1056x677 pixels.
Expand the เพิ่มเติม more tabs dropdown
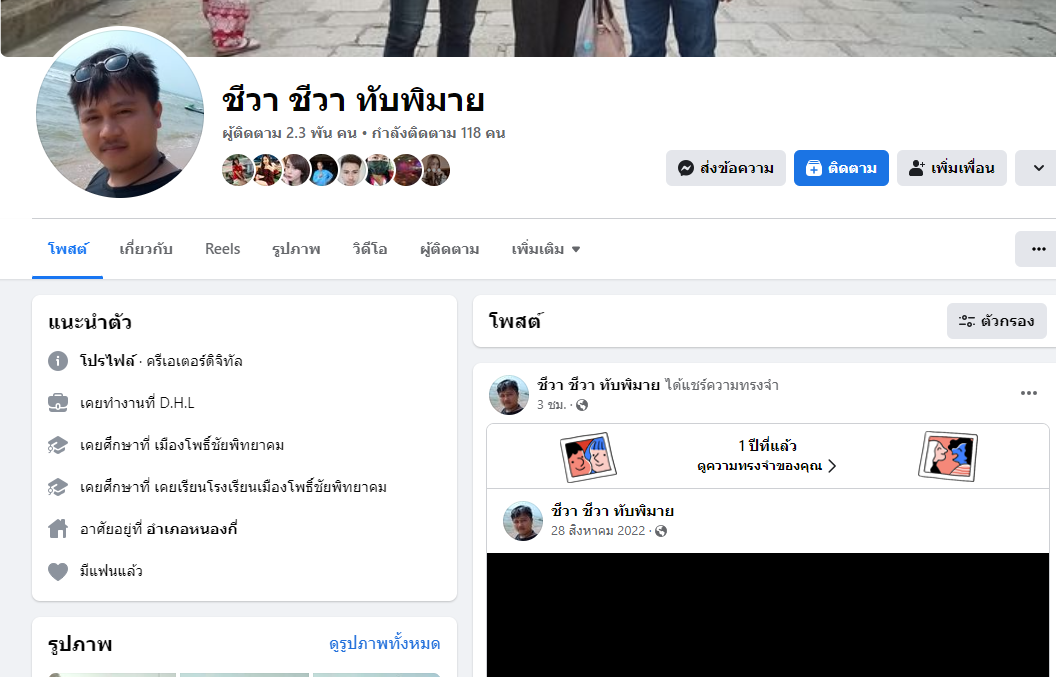point(546,249)
